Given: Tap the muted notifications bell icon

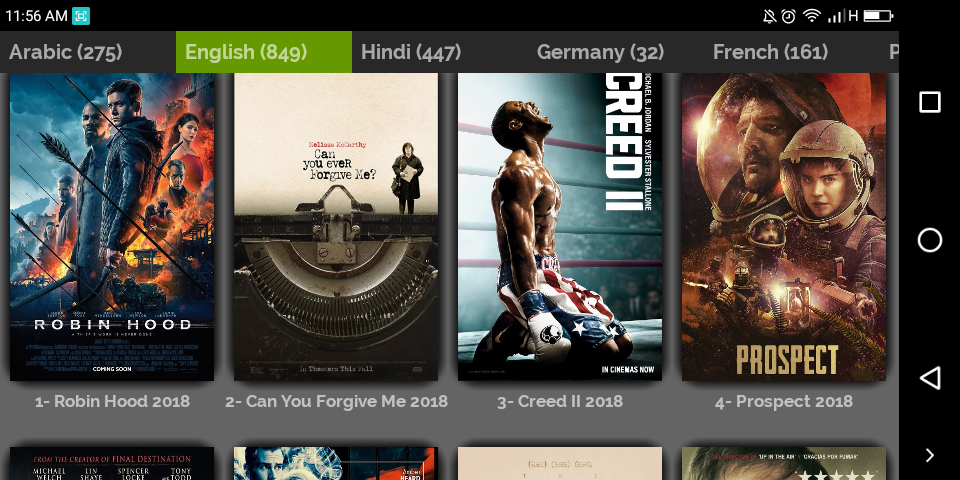Looking at the screenshot, I should tap(769, 16).
